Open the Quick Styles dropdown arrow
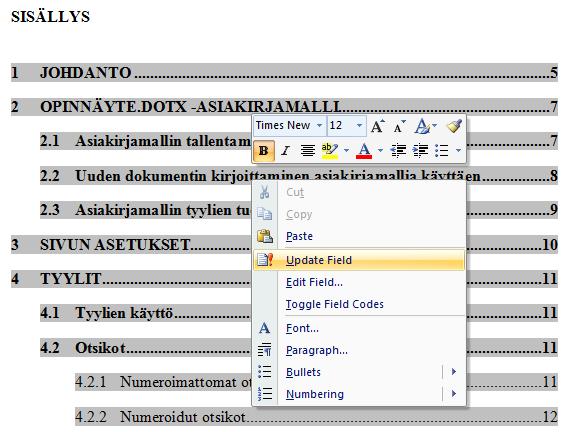 (435, 126)
